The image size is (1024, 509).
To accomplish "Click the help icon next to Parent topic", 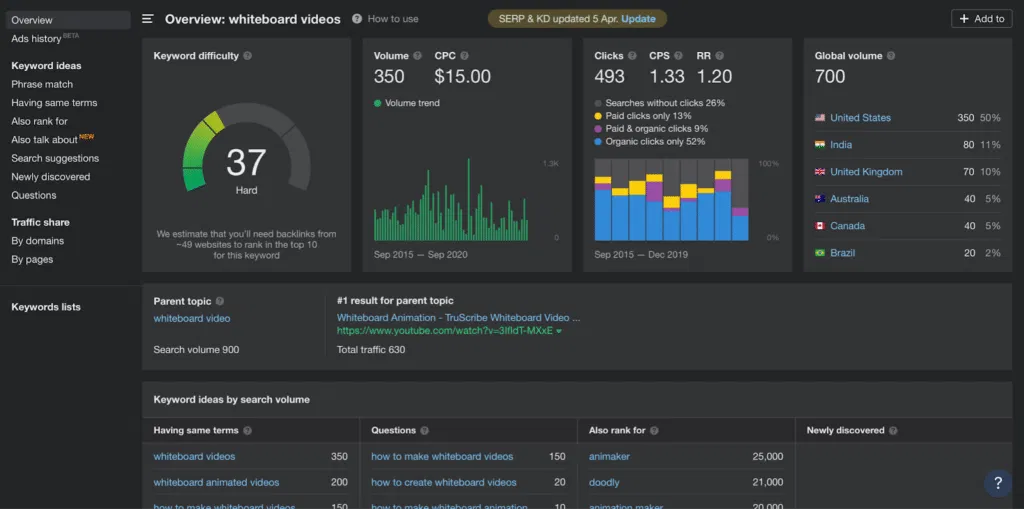I will [220, 301].
